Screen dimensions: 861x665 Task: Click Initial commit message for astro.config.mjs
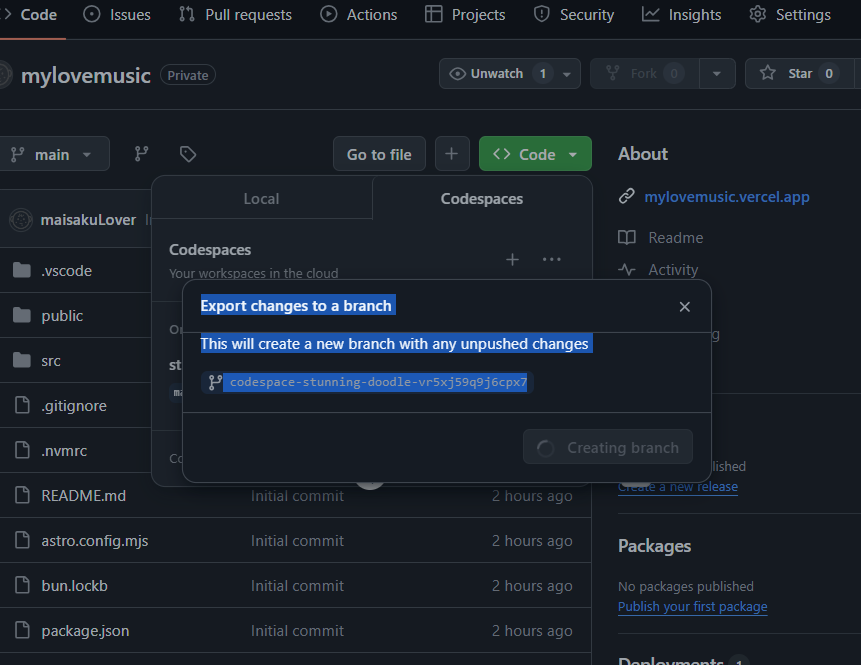click(x=297, y=541)
